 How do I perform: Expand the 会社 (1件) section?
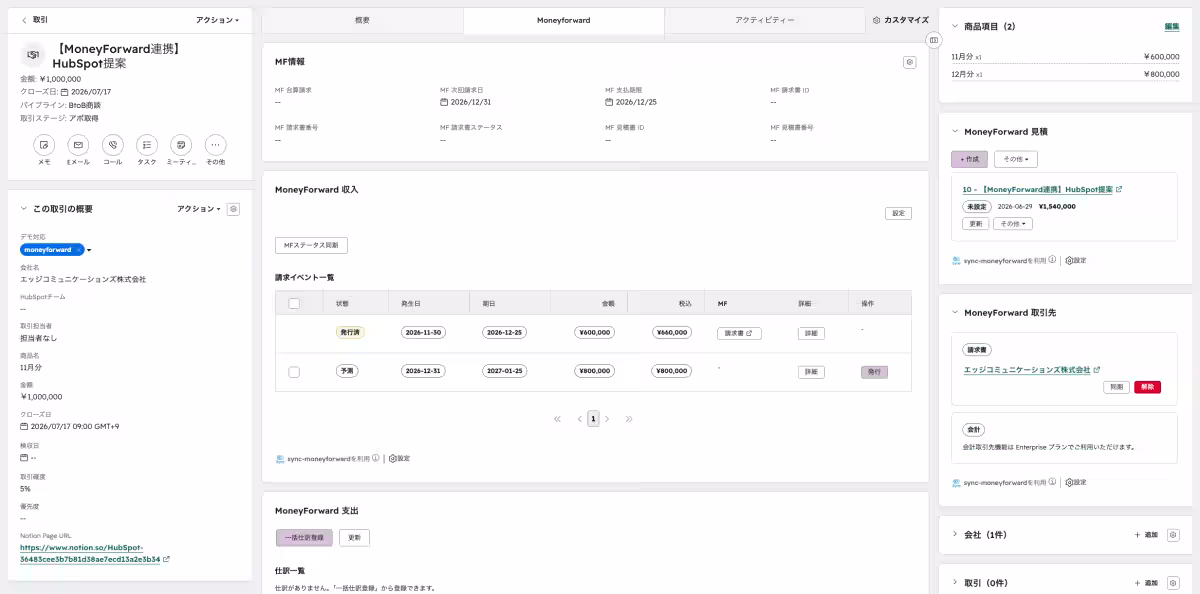click(954, 535)
